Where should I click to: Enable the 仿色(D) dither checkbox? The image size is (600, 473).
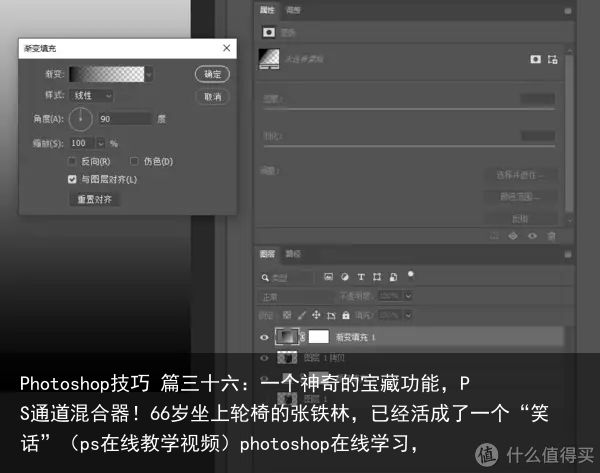[134, 161]
